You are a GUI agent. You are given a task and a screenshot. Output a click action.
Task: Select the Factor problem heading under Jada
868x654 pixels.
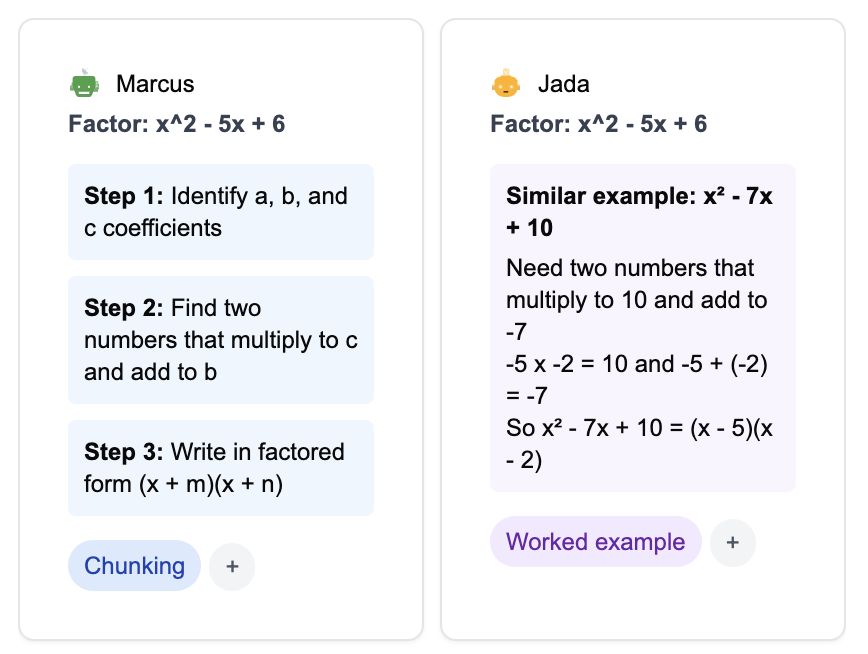599,124
